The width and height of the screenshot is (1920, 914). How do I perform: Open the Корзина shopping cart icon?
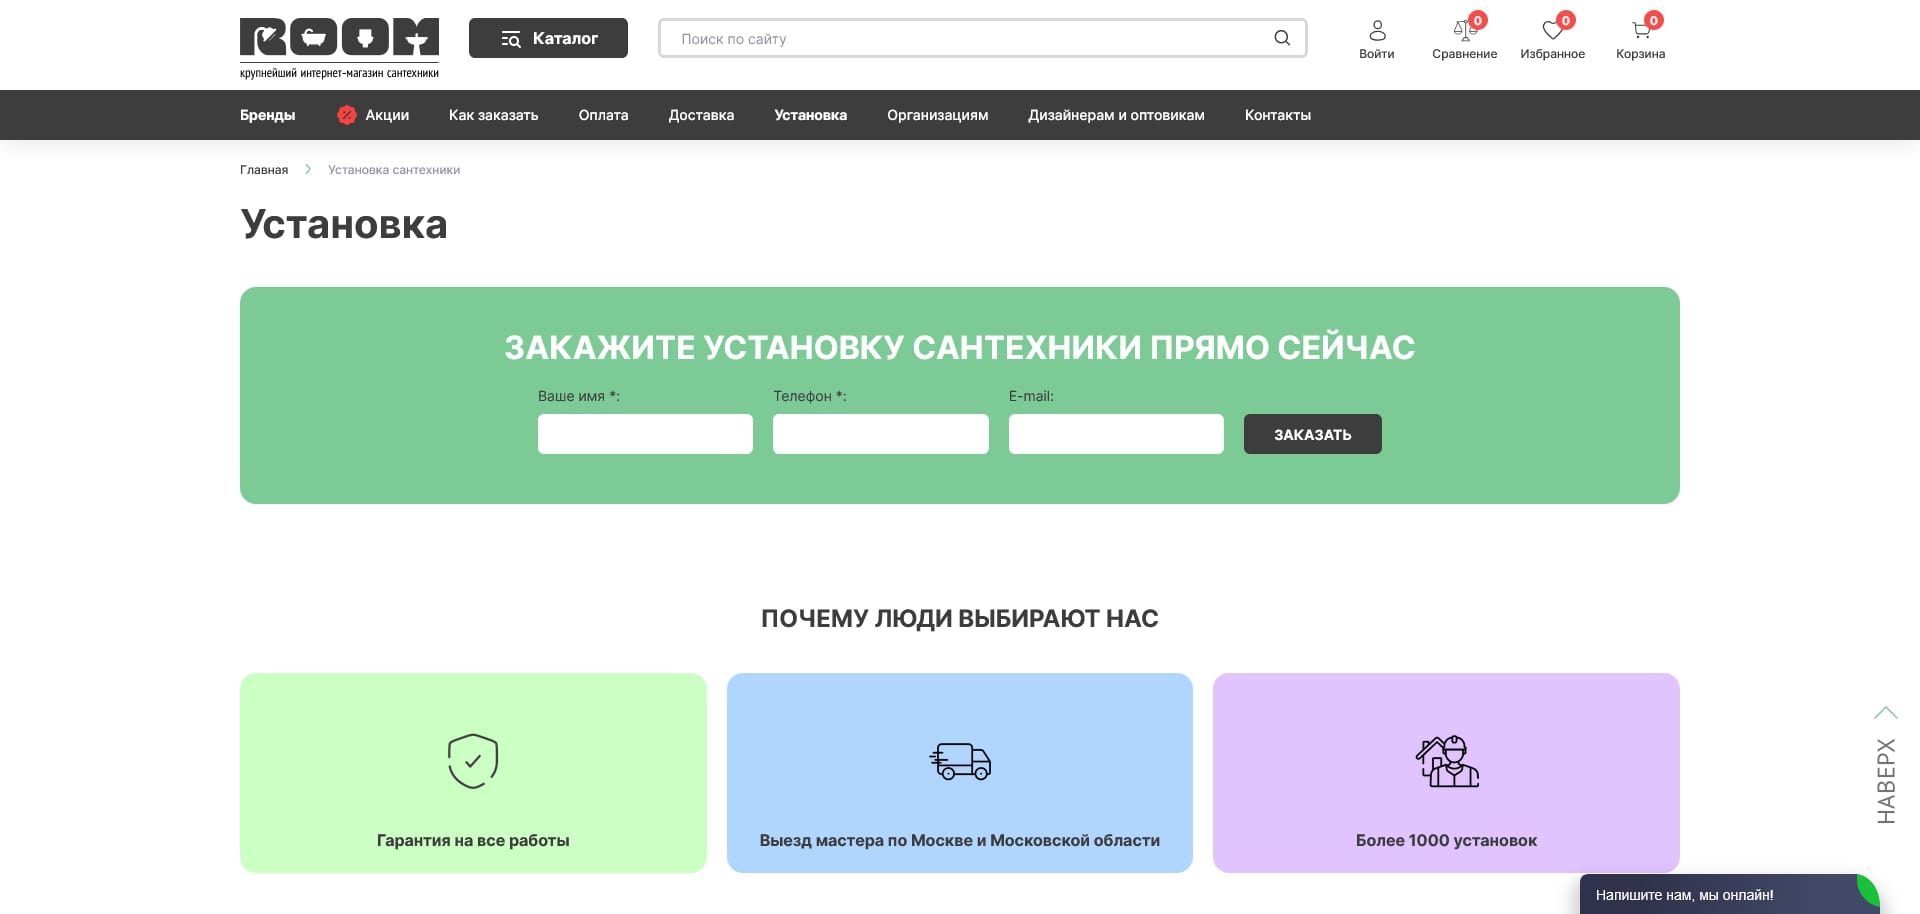(1640, 31)
